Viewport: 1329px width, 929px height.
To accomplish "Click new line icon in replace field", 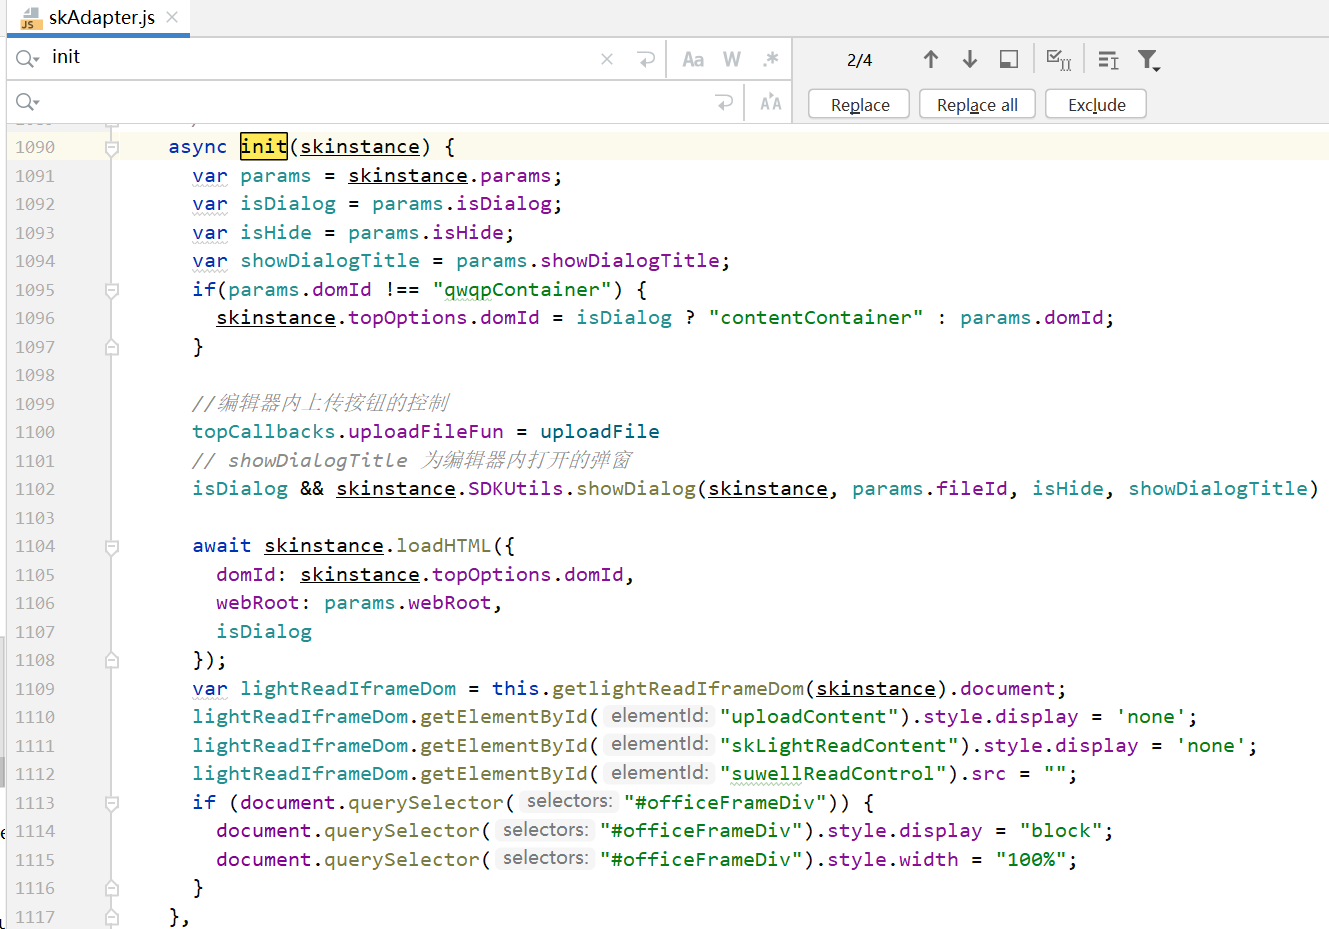I will (x=724, y=102).
